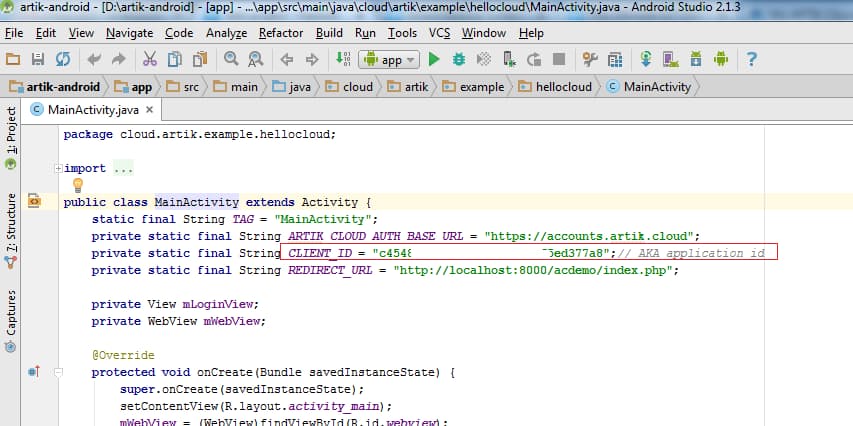Collapse the onCreate method fold marker
Image resolution: width=853 pixels, height=426 pixels.
click(x=58, y=372)
